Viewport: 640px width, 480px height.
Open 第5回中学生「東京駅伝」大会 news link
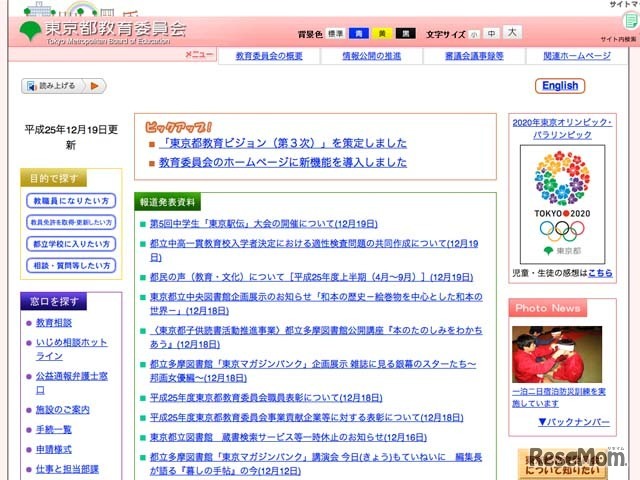click(x=264, y=224)
